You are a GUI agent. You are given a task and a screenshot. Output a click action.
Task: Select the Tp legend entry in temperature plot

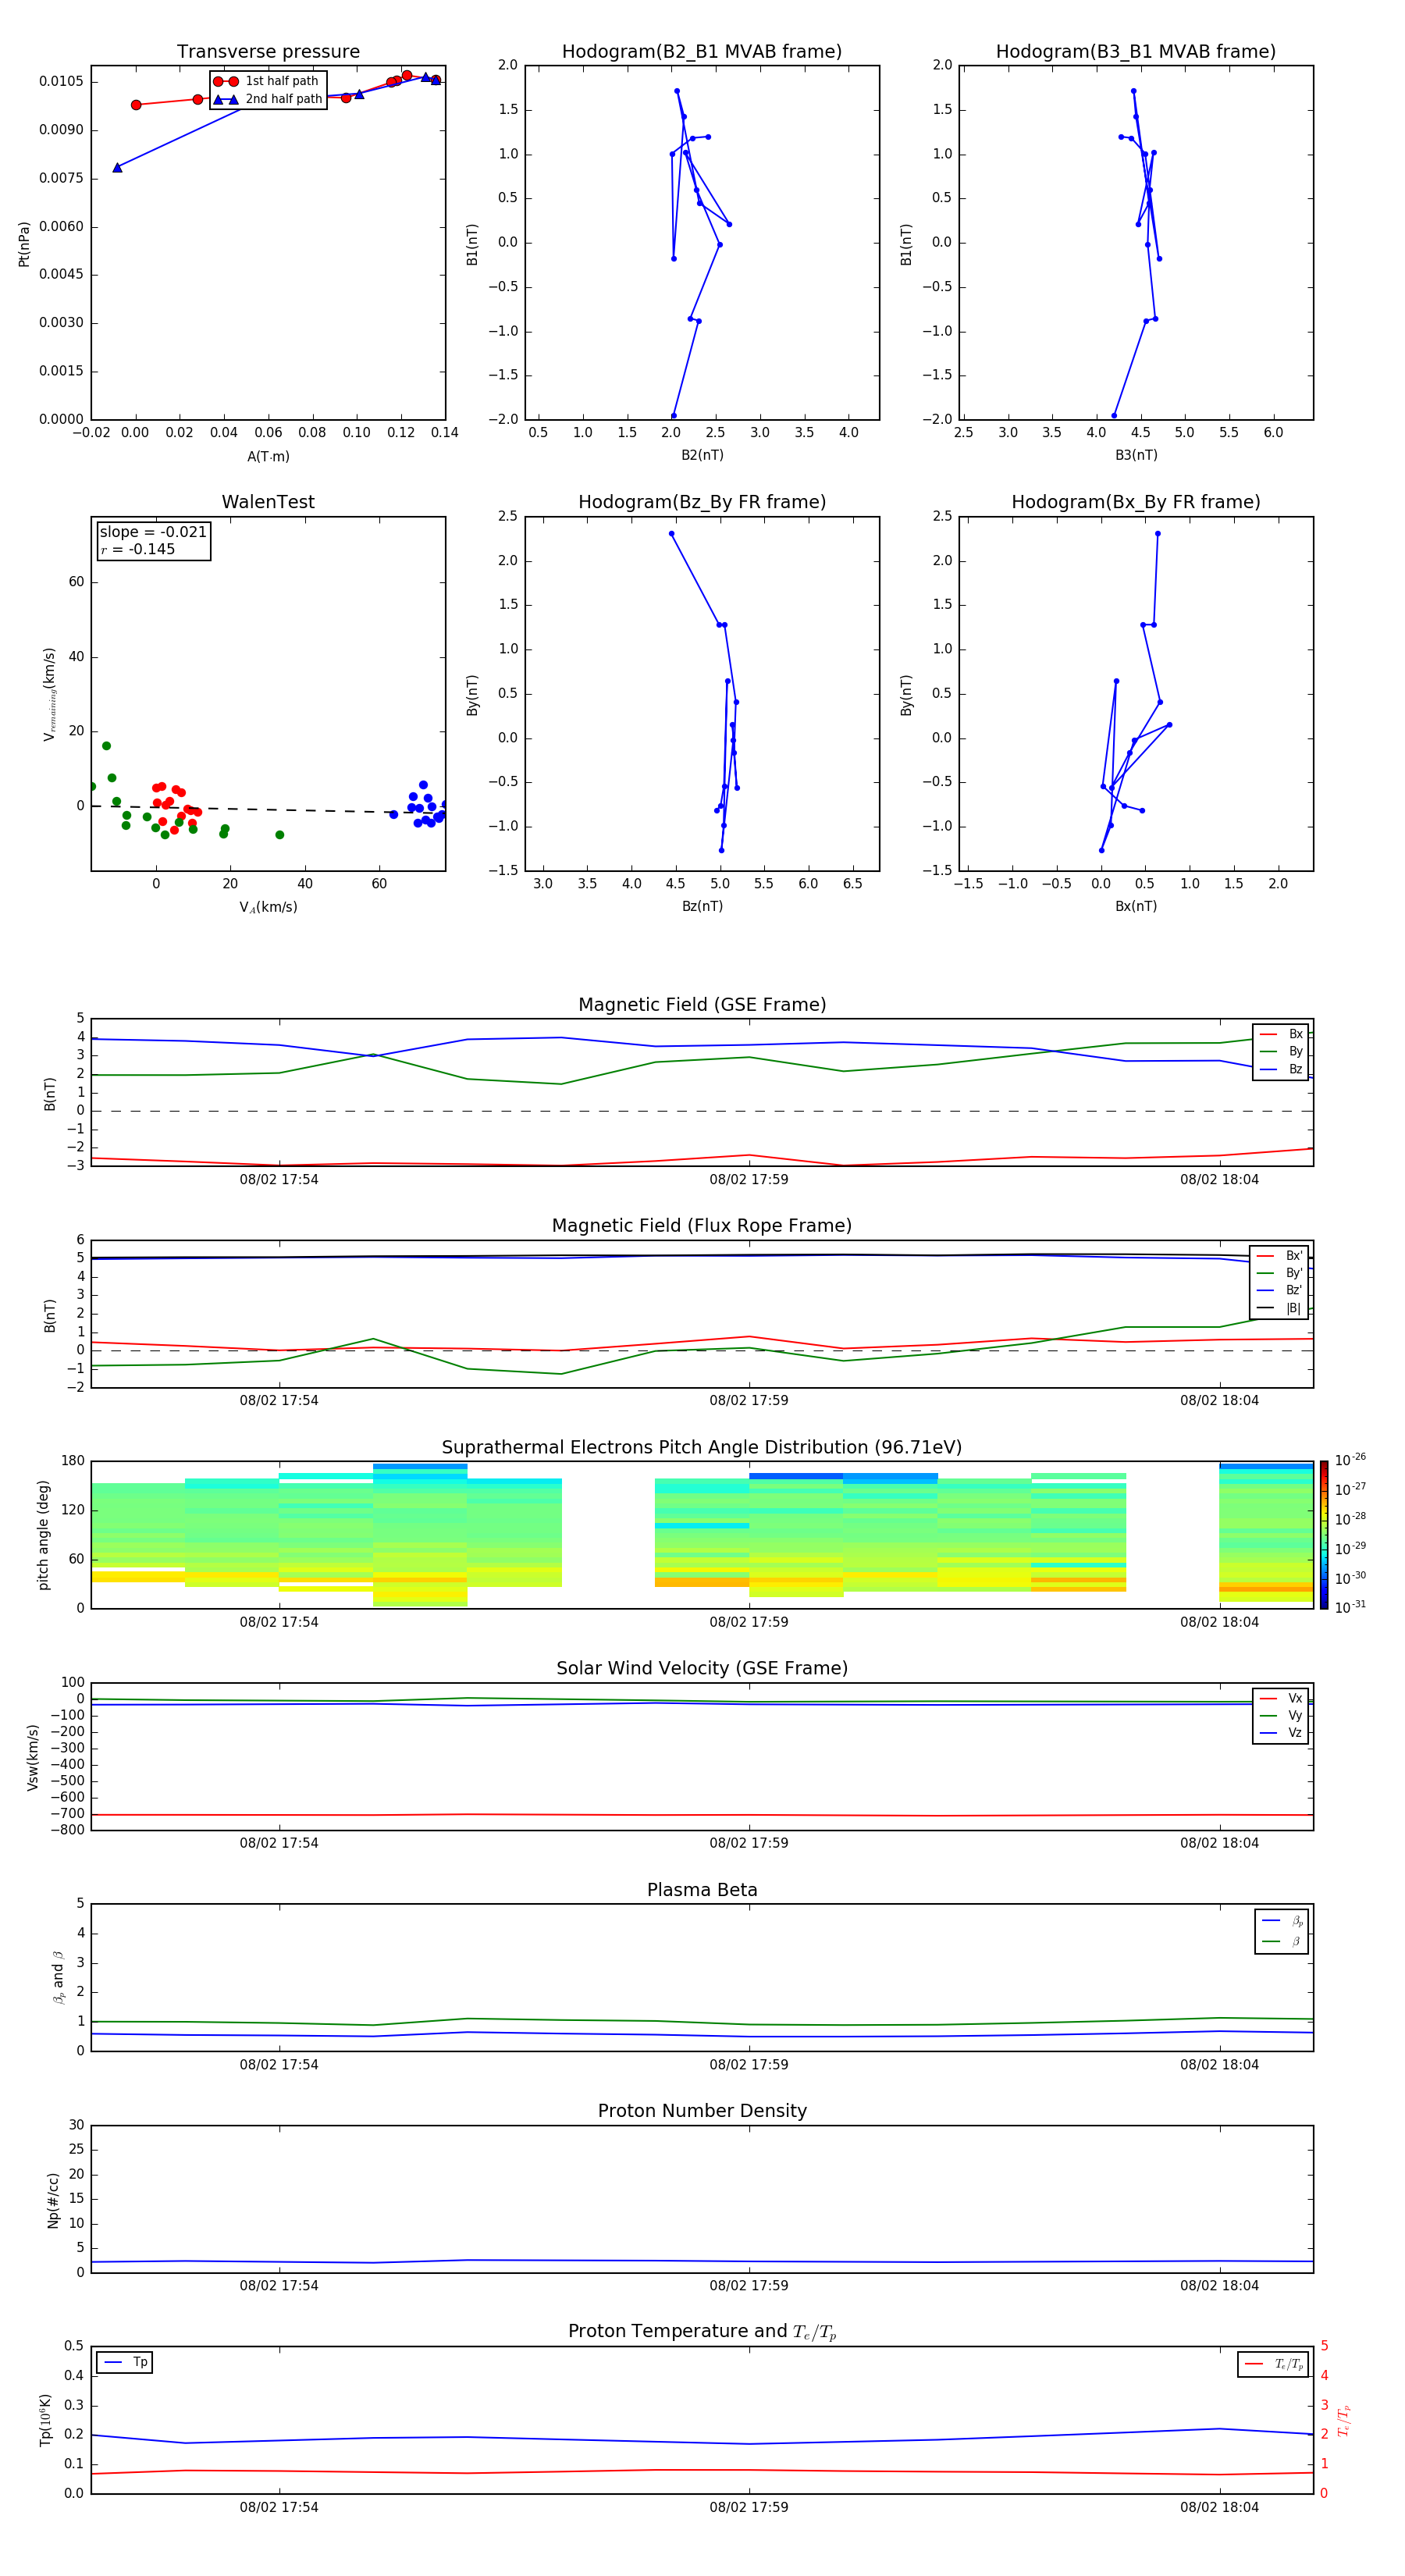[x=125, y=2363]
